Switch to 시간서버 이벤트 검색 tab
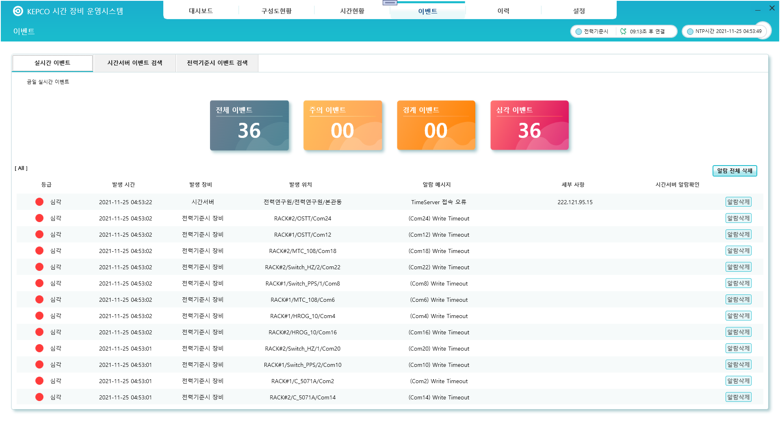The height and width of the screenshot is (423, 780). click(135, 63)
